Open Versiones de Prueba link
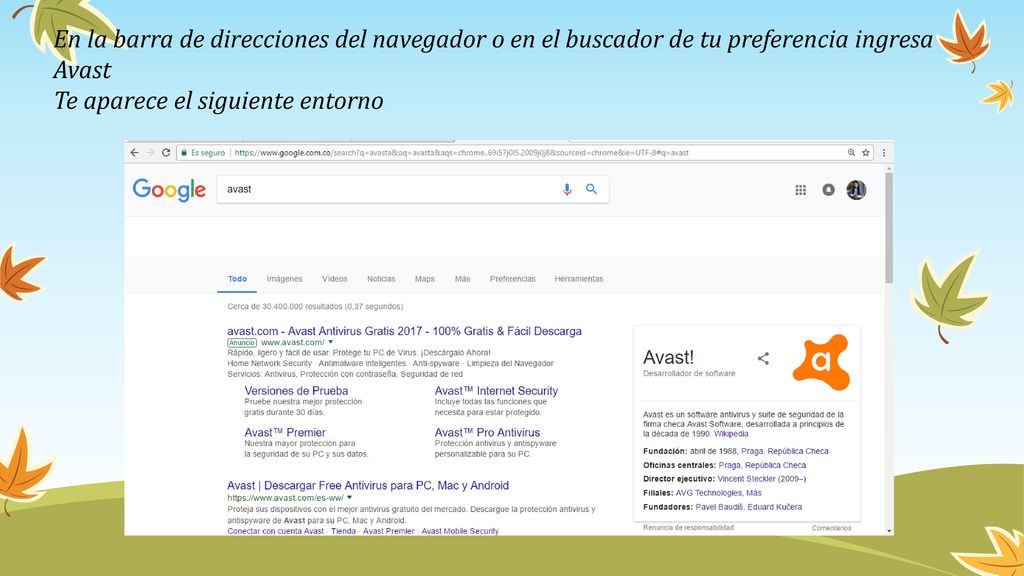Screen dimensions: 1024x576 pyautogui.click(x=296, y=391)
